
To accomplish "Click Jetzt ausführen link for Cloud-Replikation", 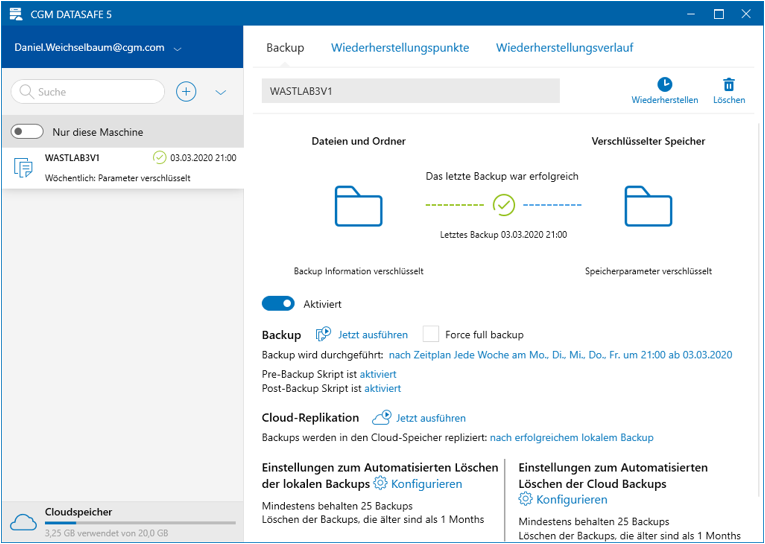I will pyautogui.click(x=431, y=418).
